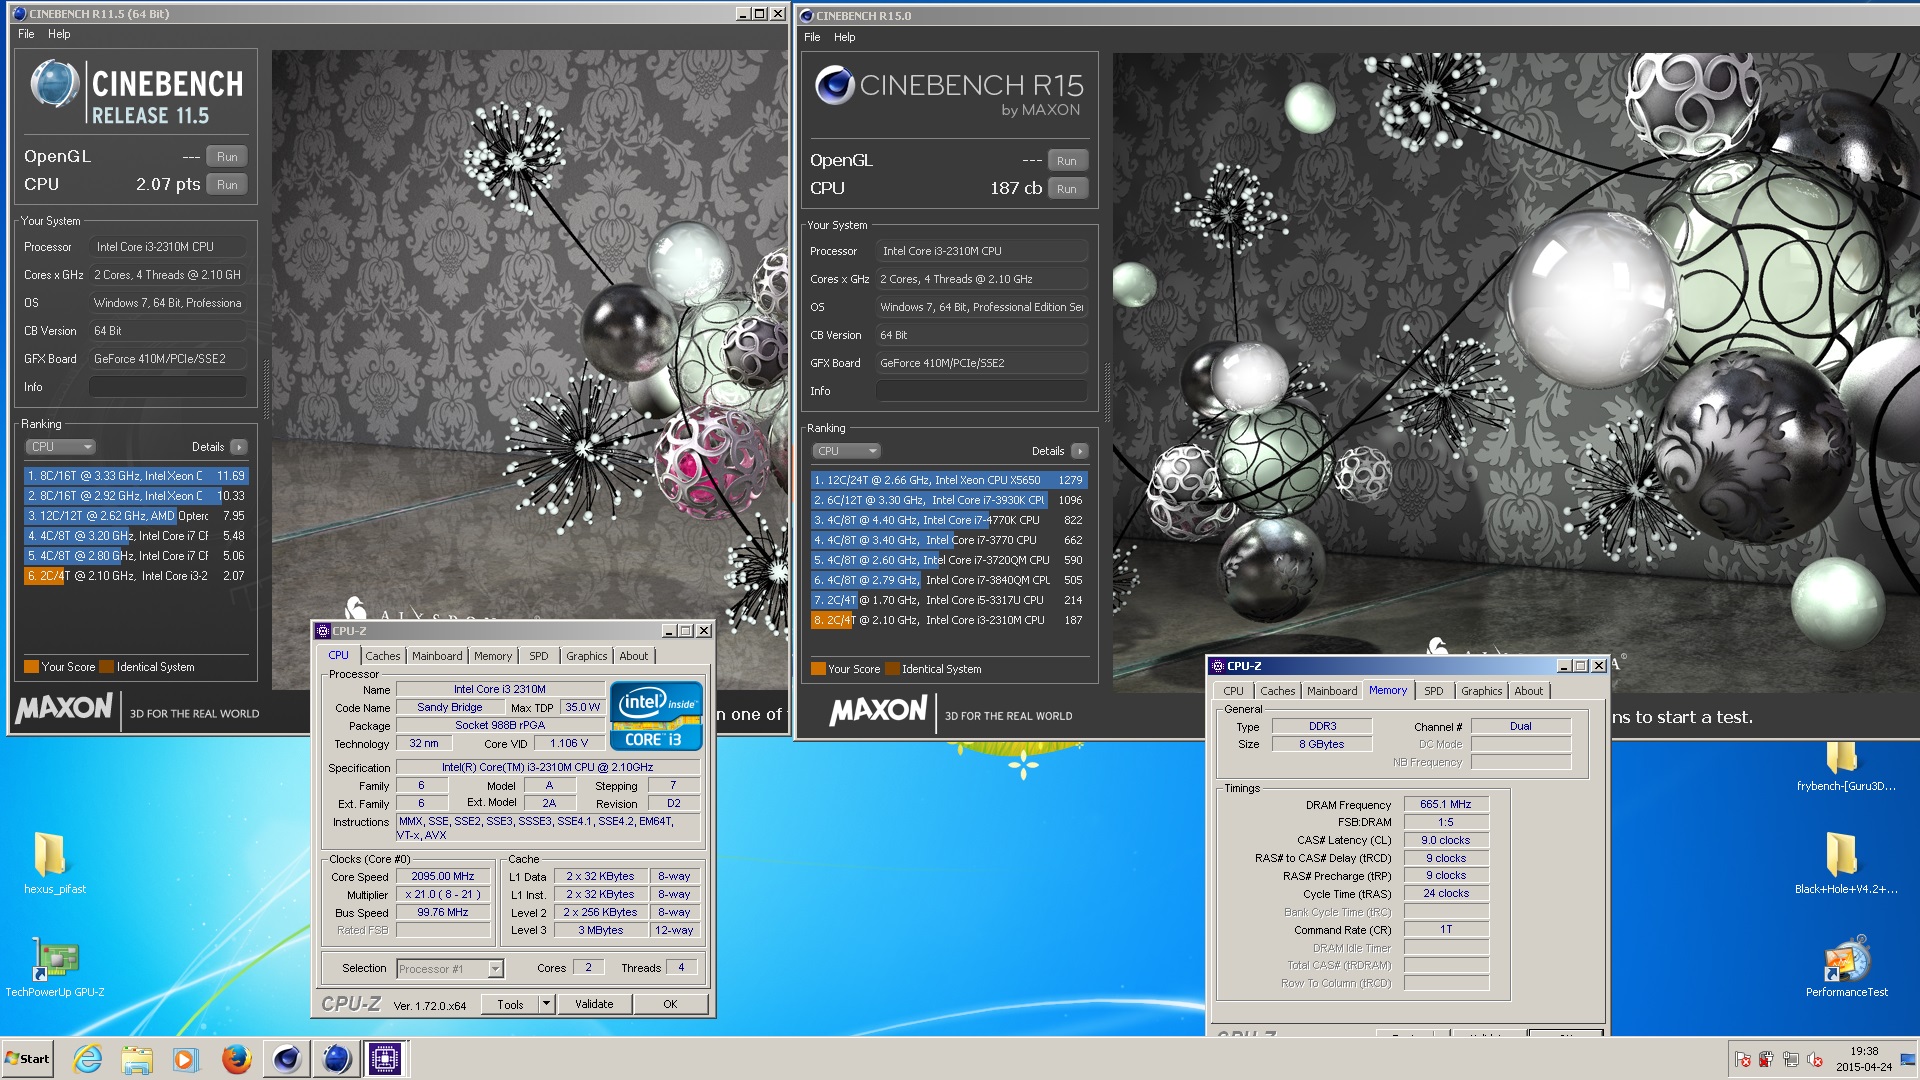
Task: Open Windows Explorer taskbar icon
Action: coord(137,1058)
